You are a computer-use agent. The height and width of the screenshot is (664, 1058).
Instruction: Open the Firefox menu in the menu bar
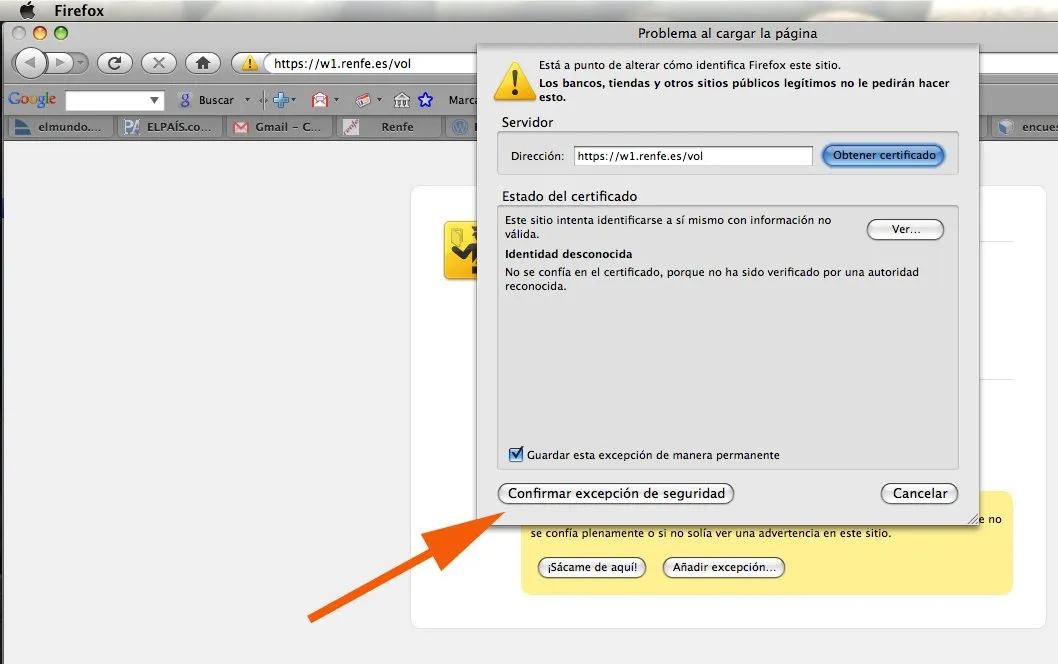click(79, 11)
